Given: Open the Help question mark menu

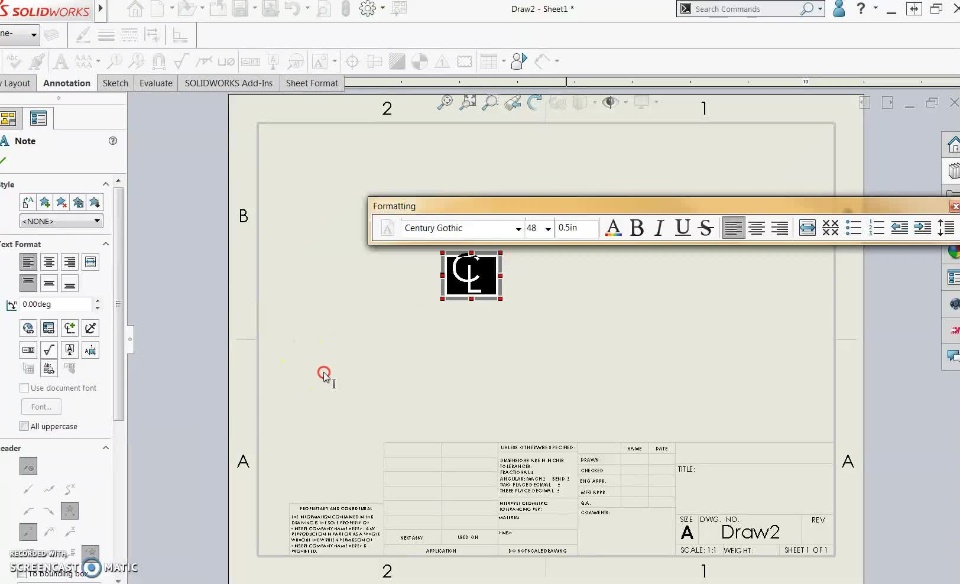Looking at the screenshot, I should [x=861, y=9].
